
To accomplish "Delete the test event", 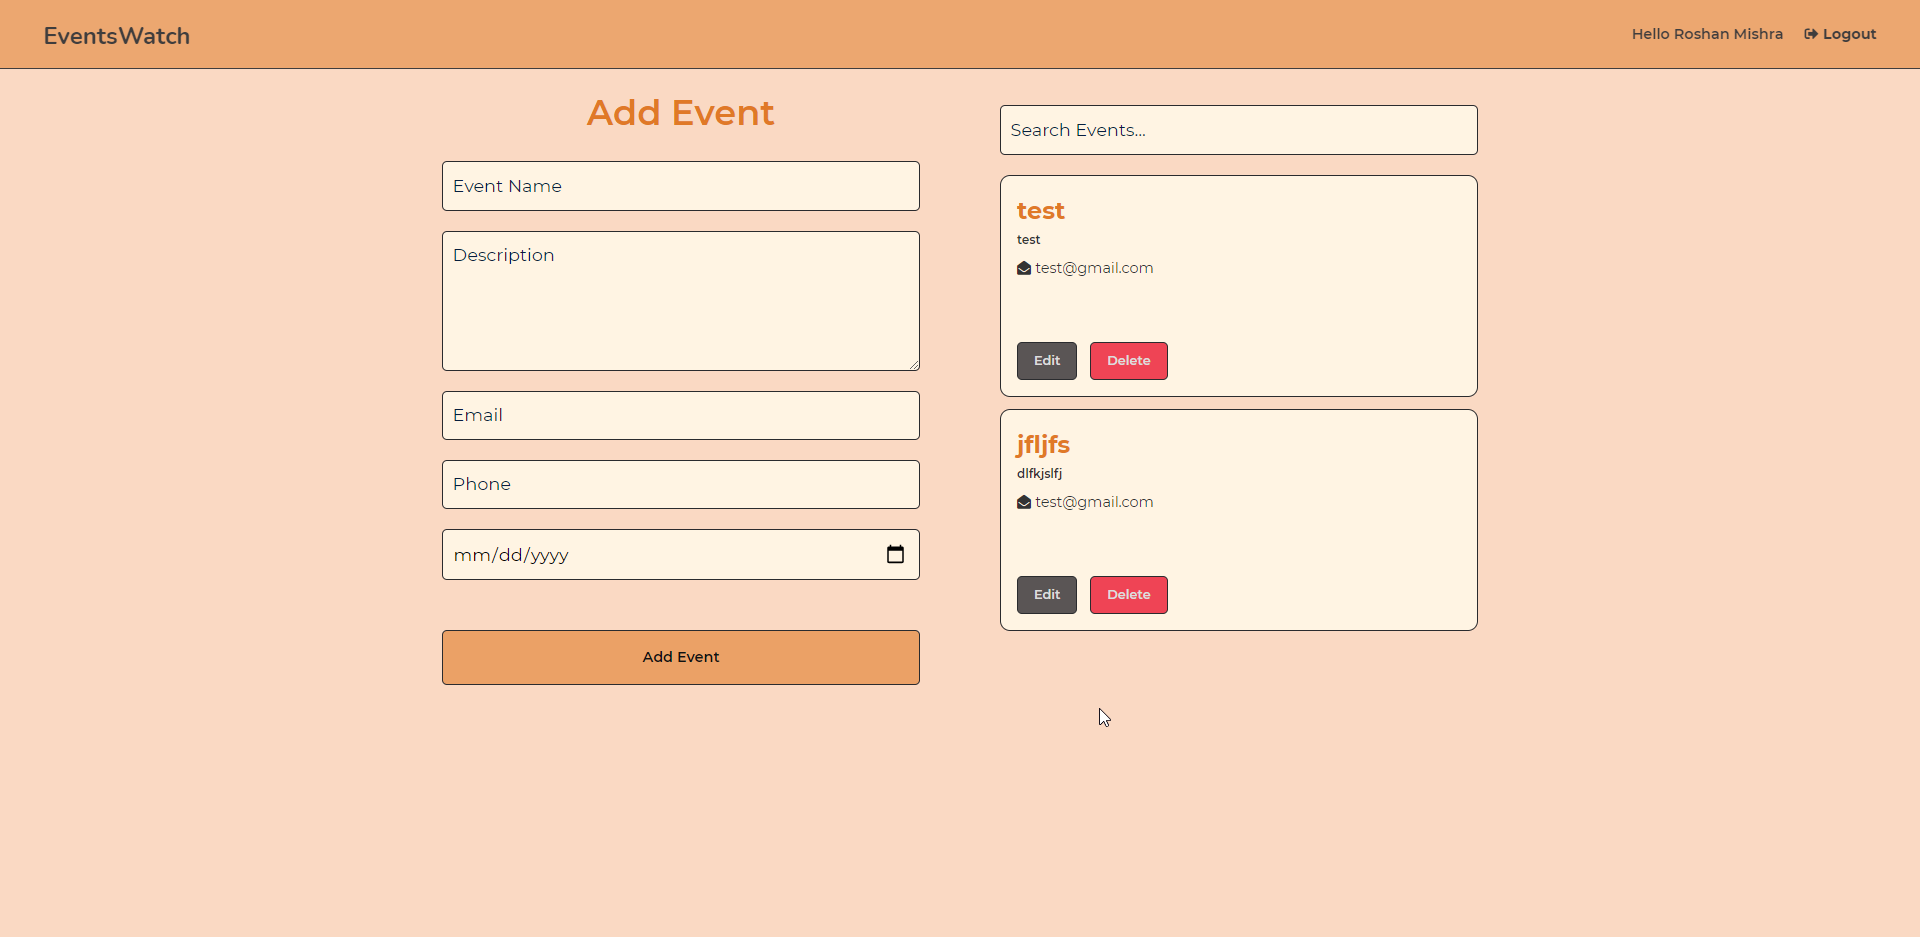I will click(1128, 361).
